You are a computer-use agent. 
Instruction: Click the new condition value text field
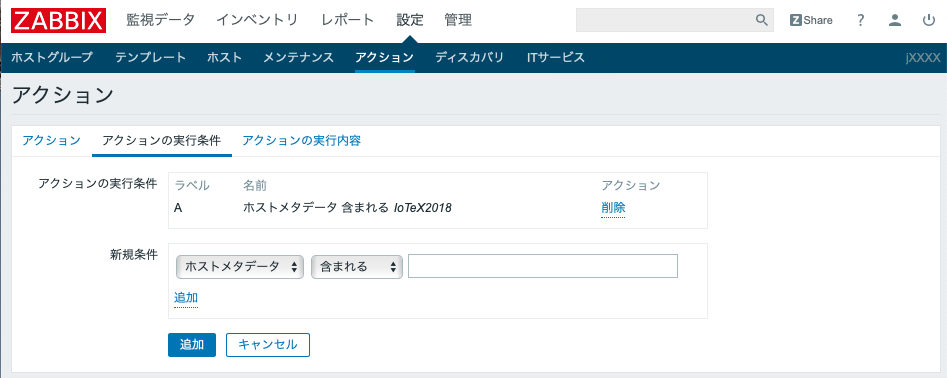coord(543,266)
